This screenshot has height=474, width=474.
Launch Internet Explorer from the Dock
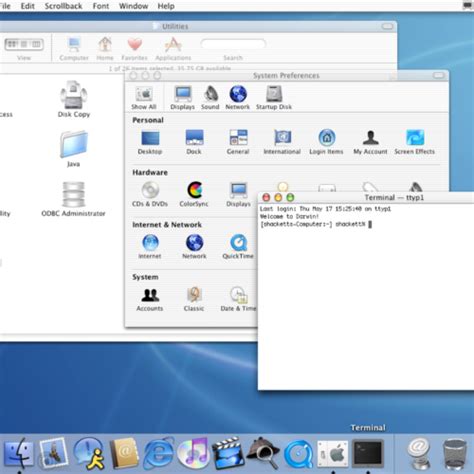click(159, 453)
